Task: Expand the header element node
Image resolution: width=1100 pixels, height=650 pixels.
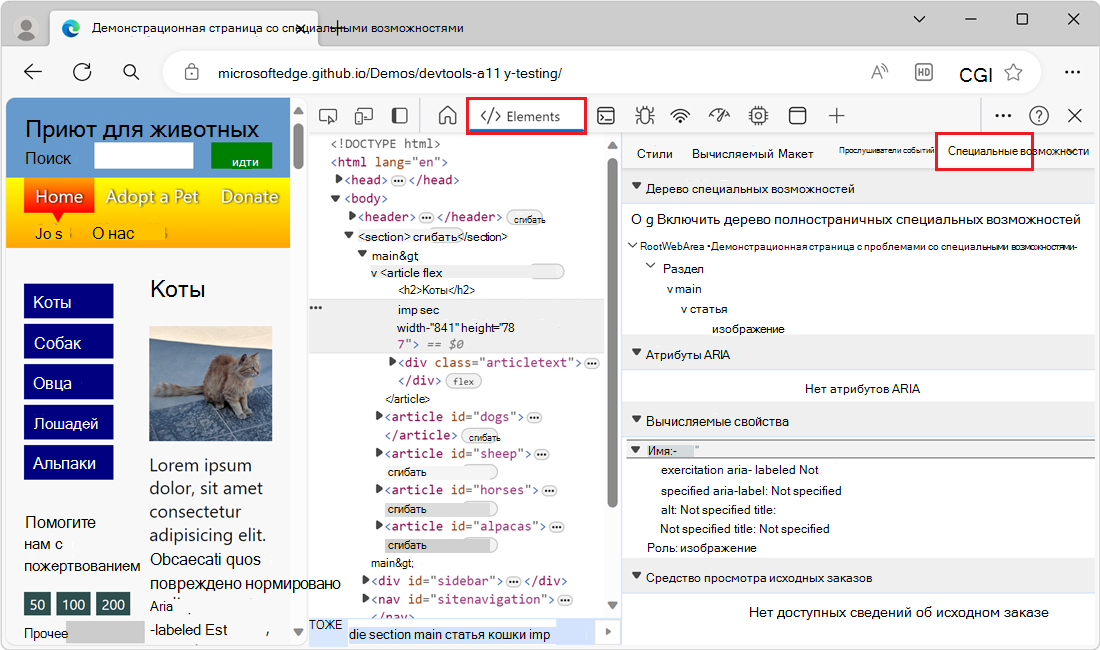Action: pos(353,216)
